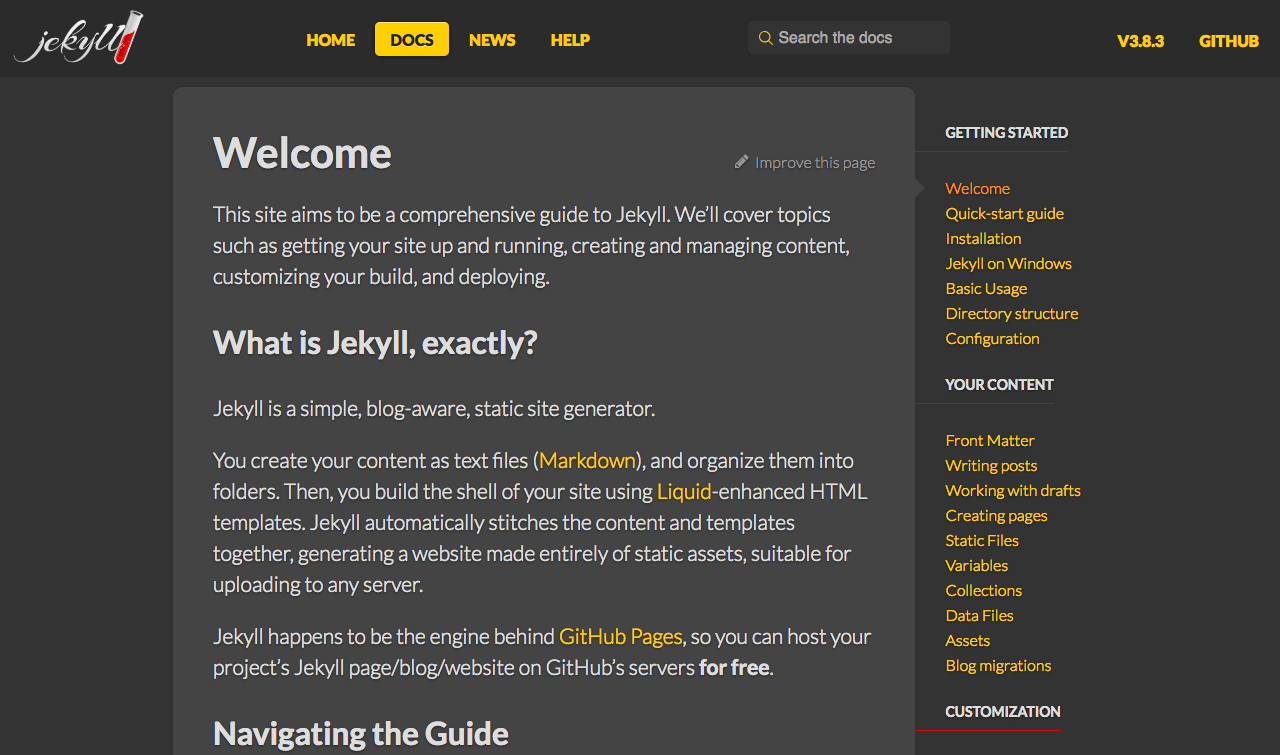Image resolution: width=1280 pixels, height=755 pixels.
Task: Open Jekyll on Windows page
Action: [x=1009, y=263]
